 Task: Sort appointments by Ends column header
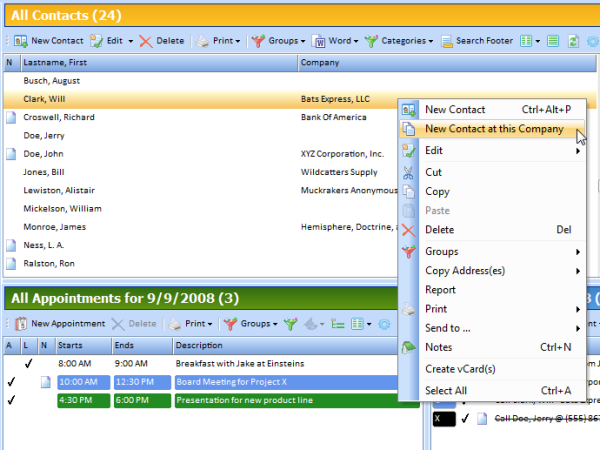[142, 346]
